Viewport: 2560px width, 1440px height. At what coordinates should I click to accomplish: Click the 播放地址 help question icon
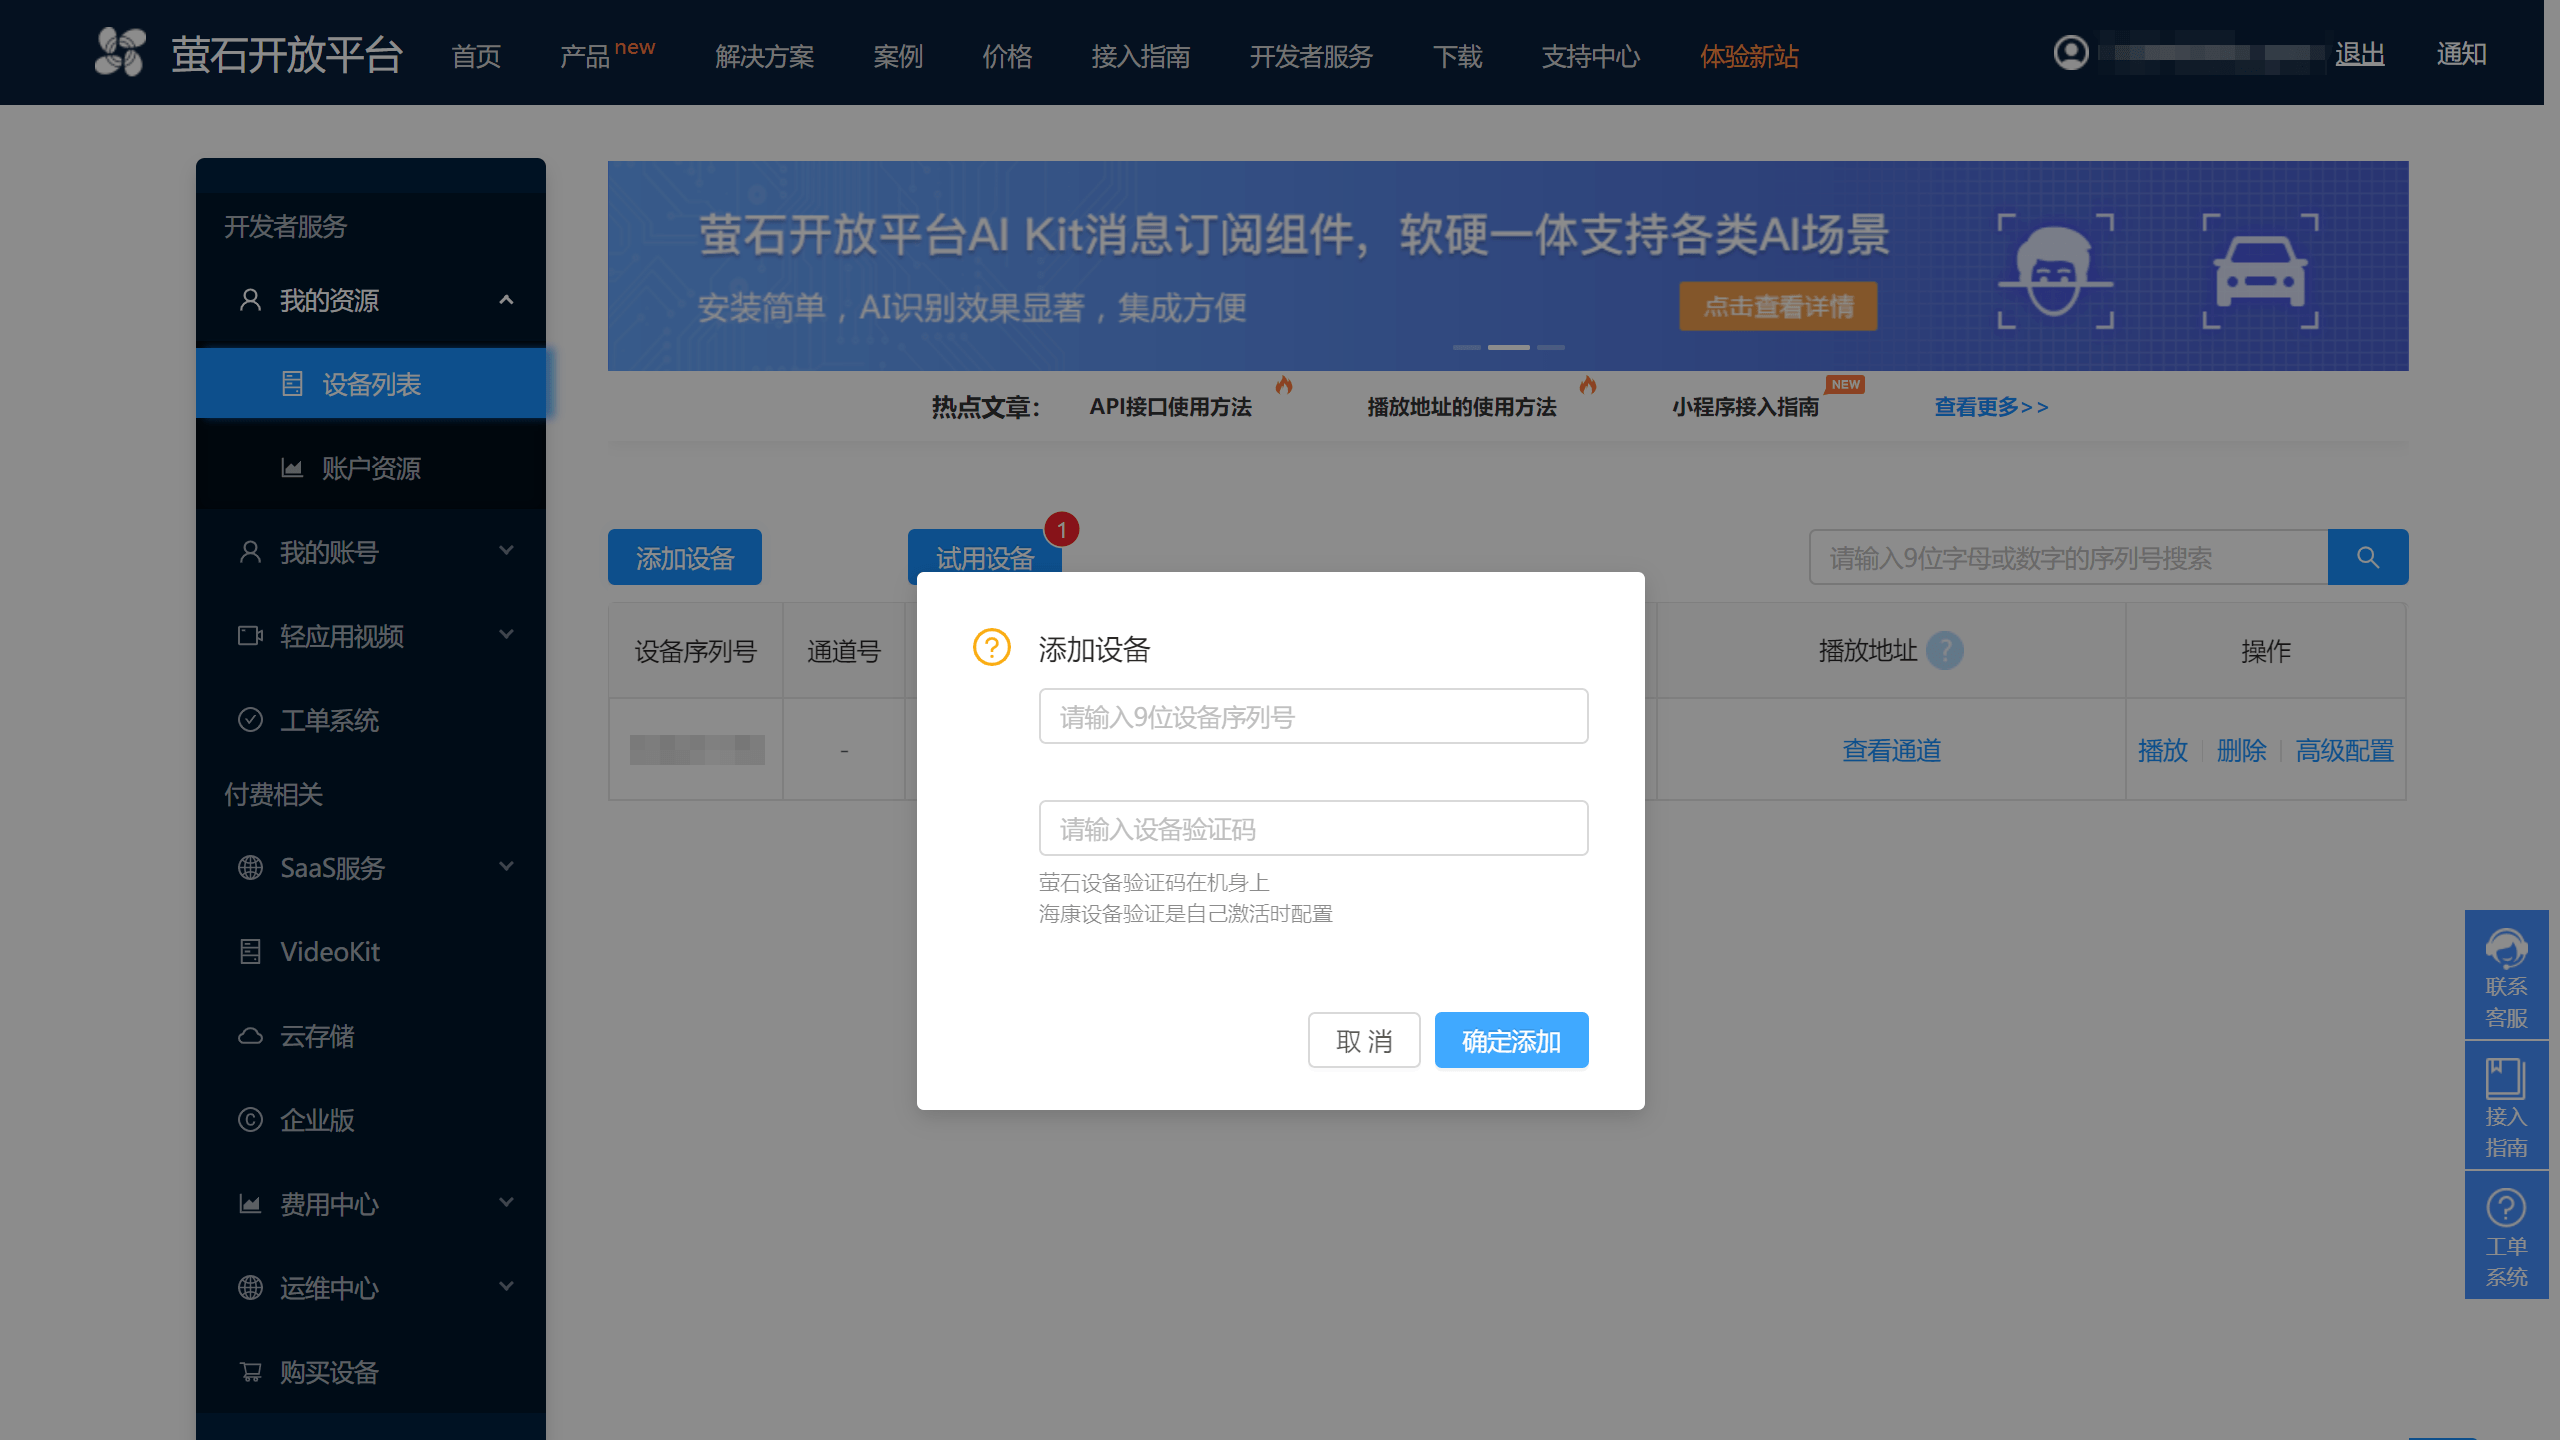1946,650
